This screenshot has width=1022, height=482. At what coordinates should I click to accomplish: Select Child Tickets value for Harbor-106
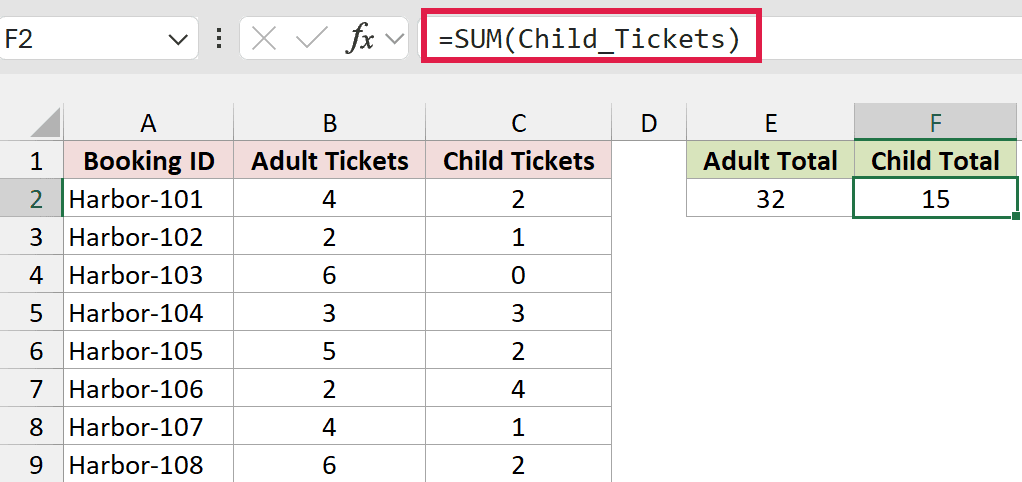point(518,389)
